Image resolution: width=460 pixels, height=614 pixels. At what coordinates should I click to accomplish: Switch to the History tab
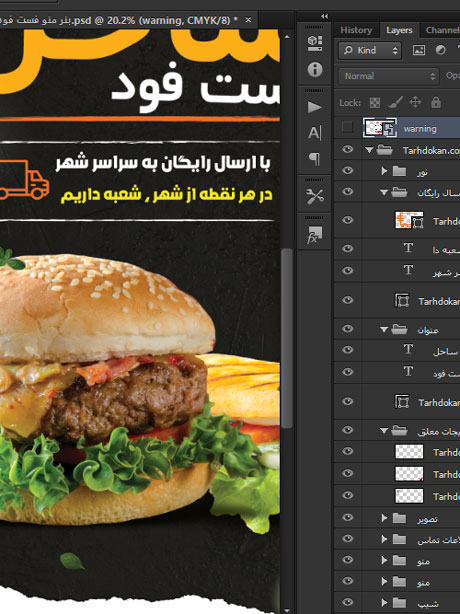(x=356, y=30)
